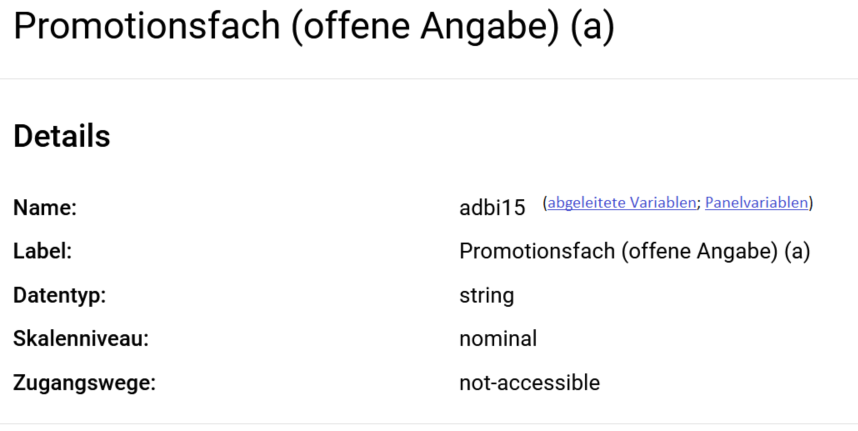858x431 pixels.
Task: Open the abgeleitete Variablen link
Action: coord(622,203)
